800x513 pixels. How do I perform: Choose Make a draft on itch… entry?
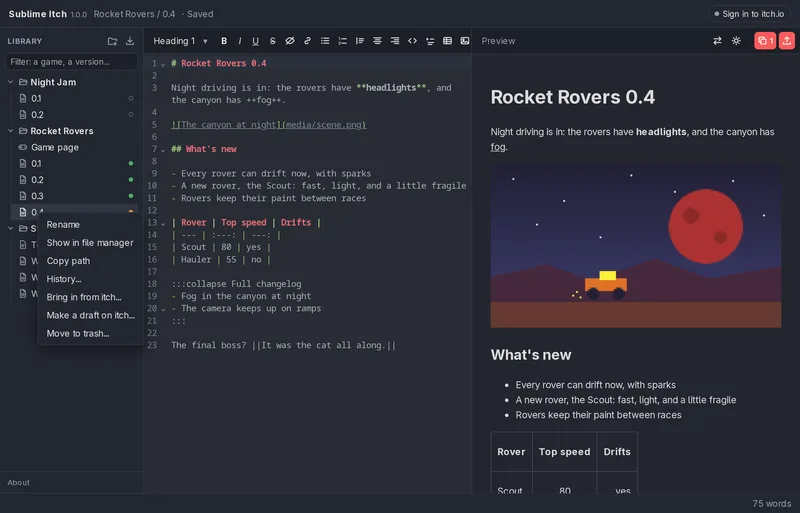[x=90, y=315]
